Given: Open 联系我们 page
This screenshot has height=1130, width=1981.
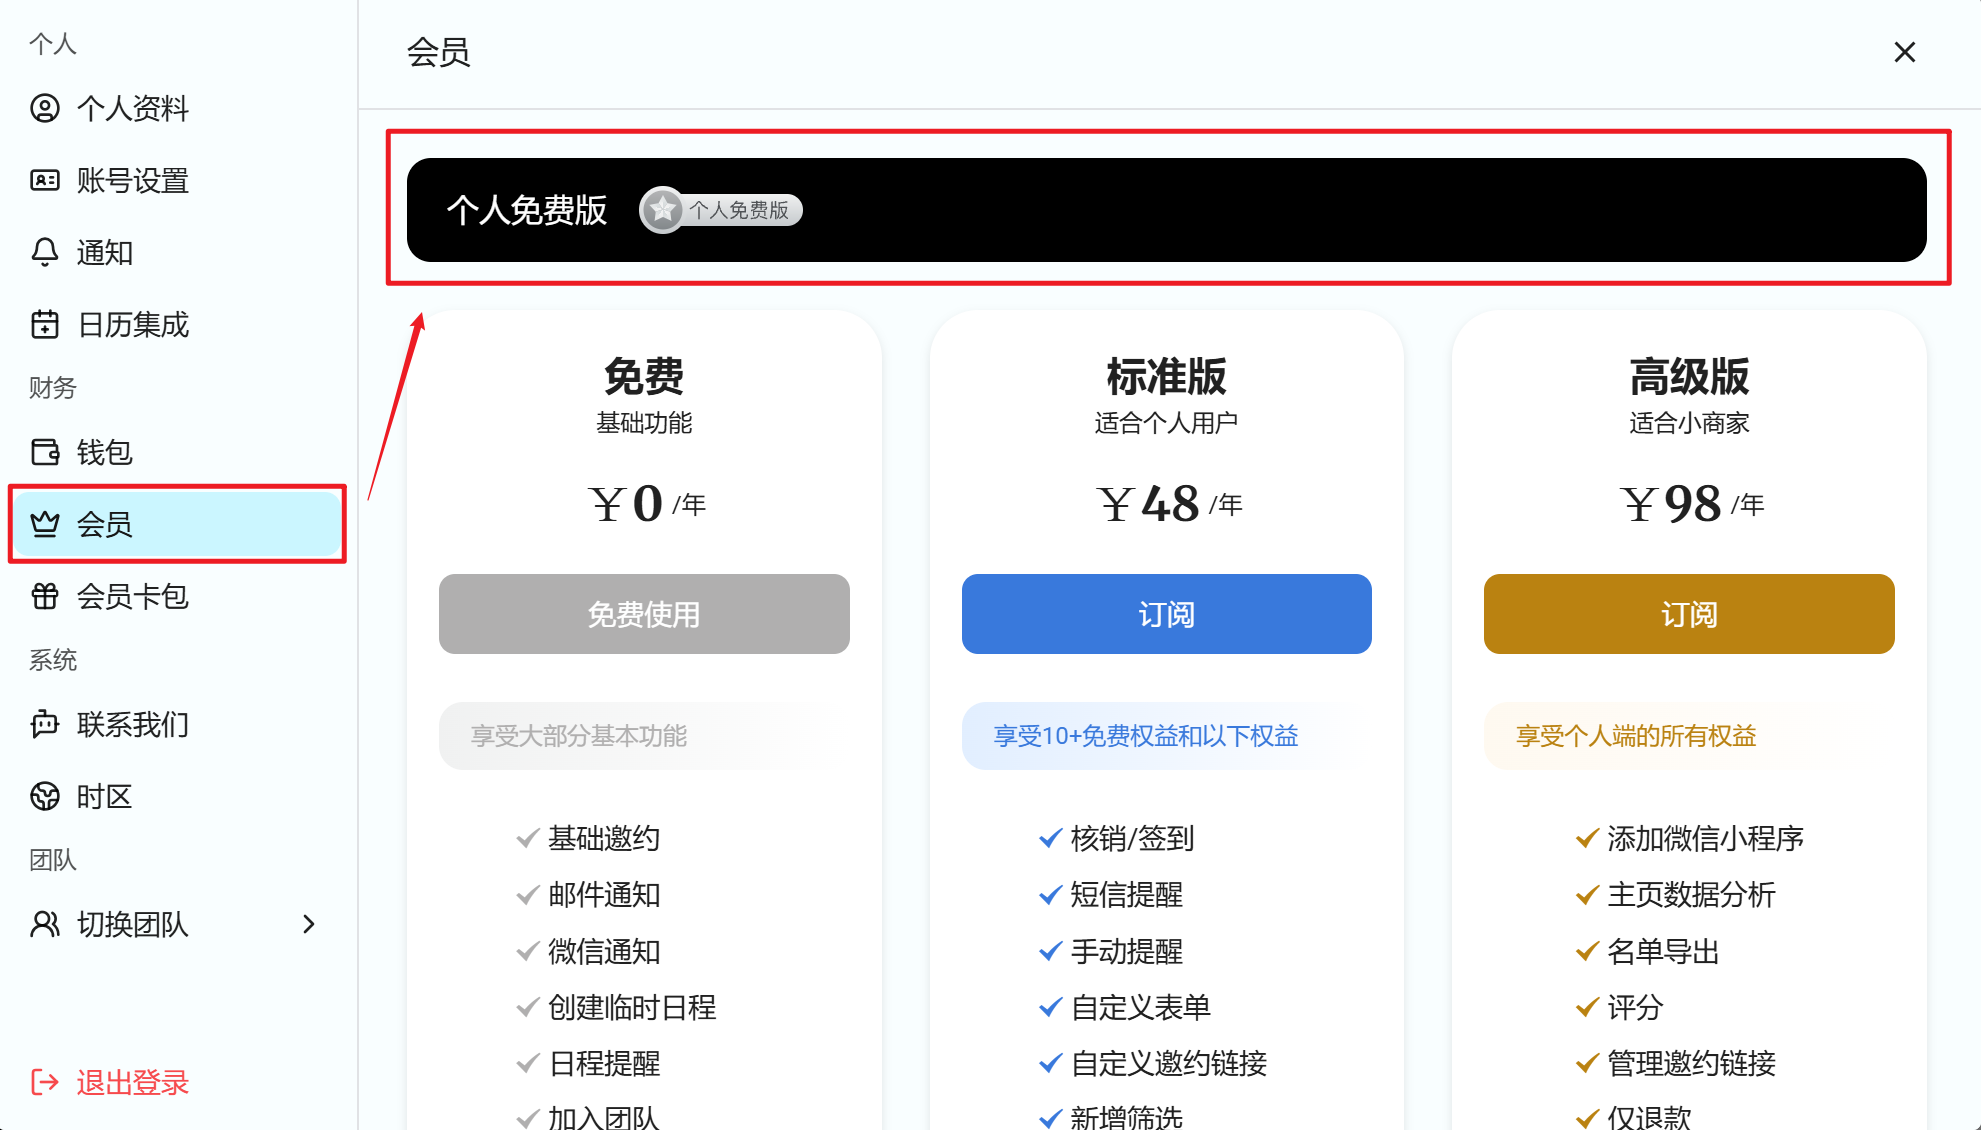Looking at the screenshot, I should tap(178, 724).
